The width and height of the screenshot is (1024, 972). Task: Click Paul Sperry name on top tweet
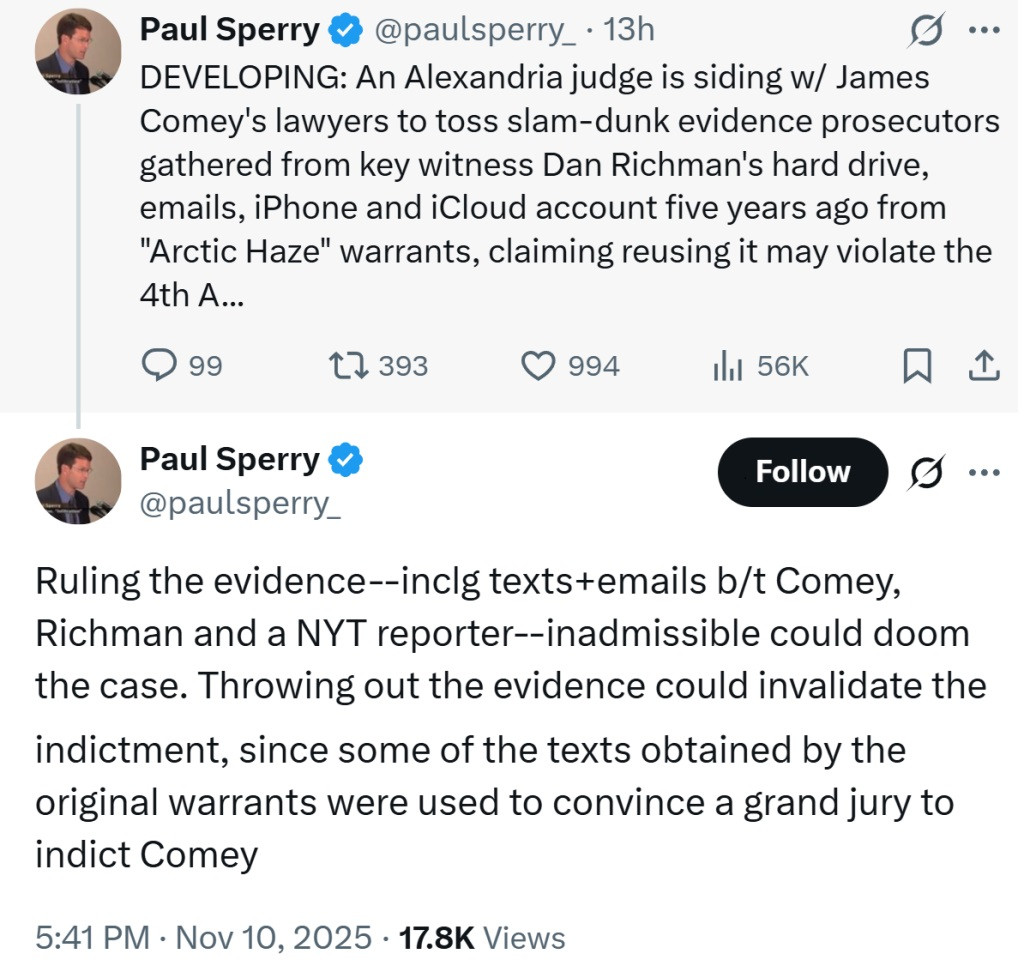(230, 30)
